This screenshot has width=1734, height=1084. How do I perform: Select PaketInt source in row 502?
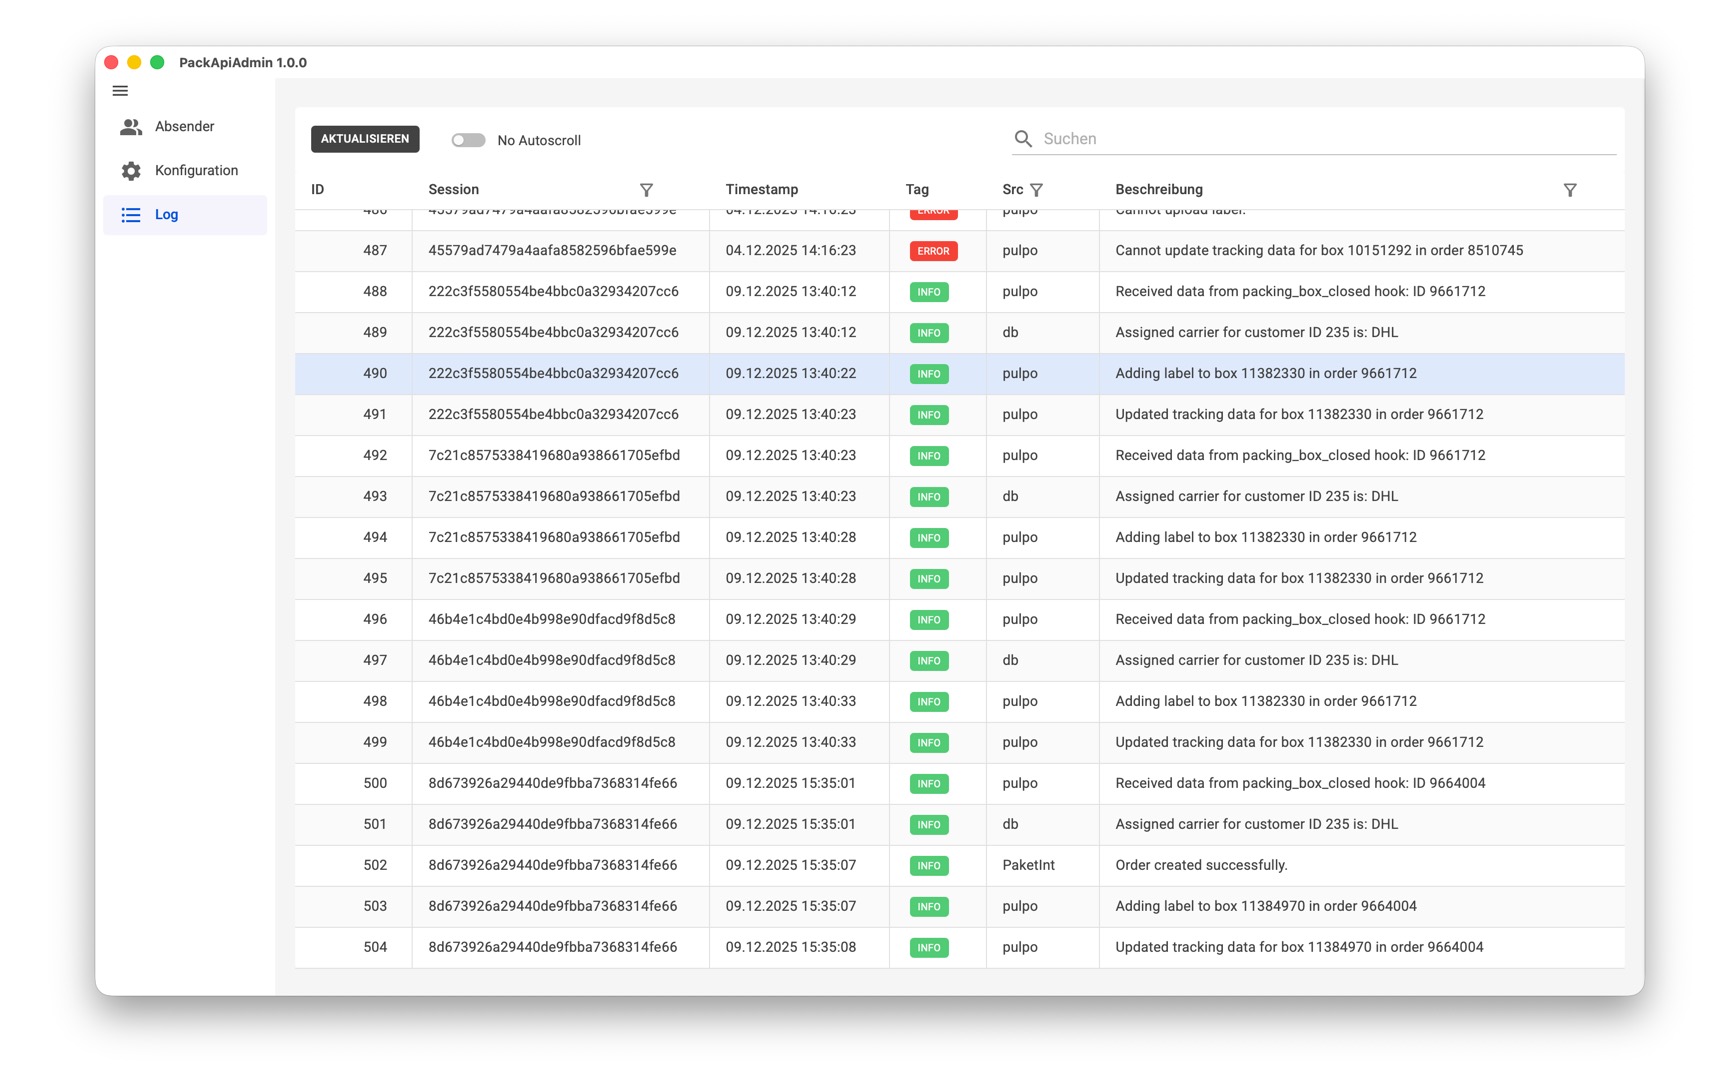click(1028, 866)
